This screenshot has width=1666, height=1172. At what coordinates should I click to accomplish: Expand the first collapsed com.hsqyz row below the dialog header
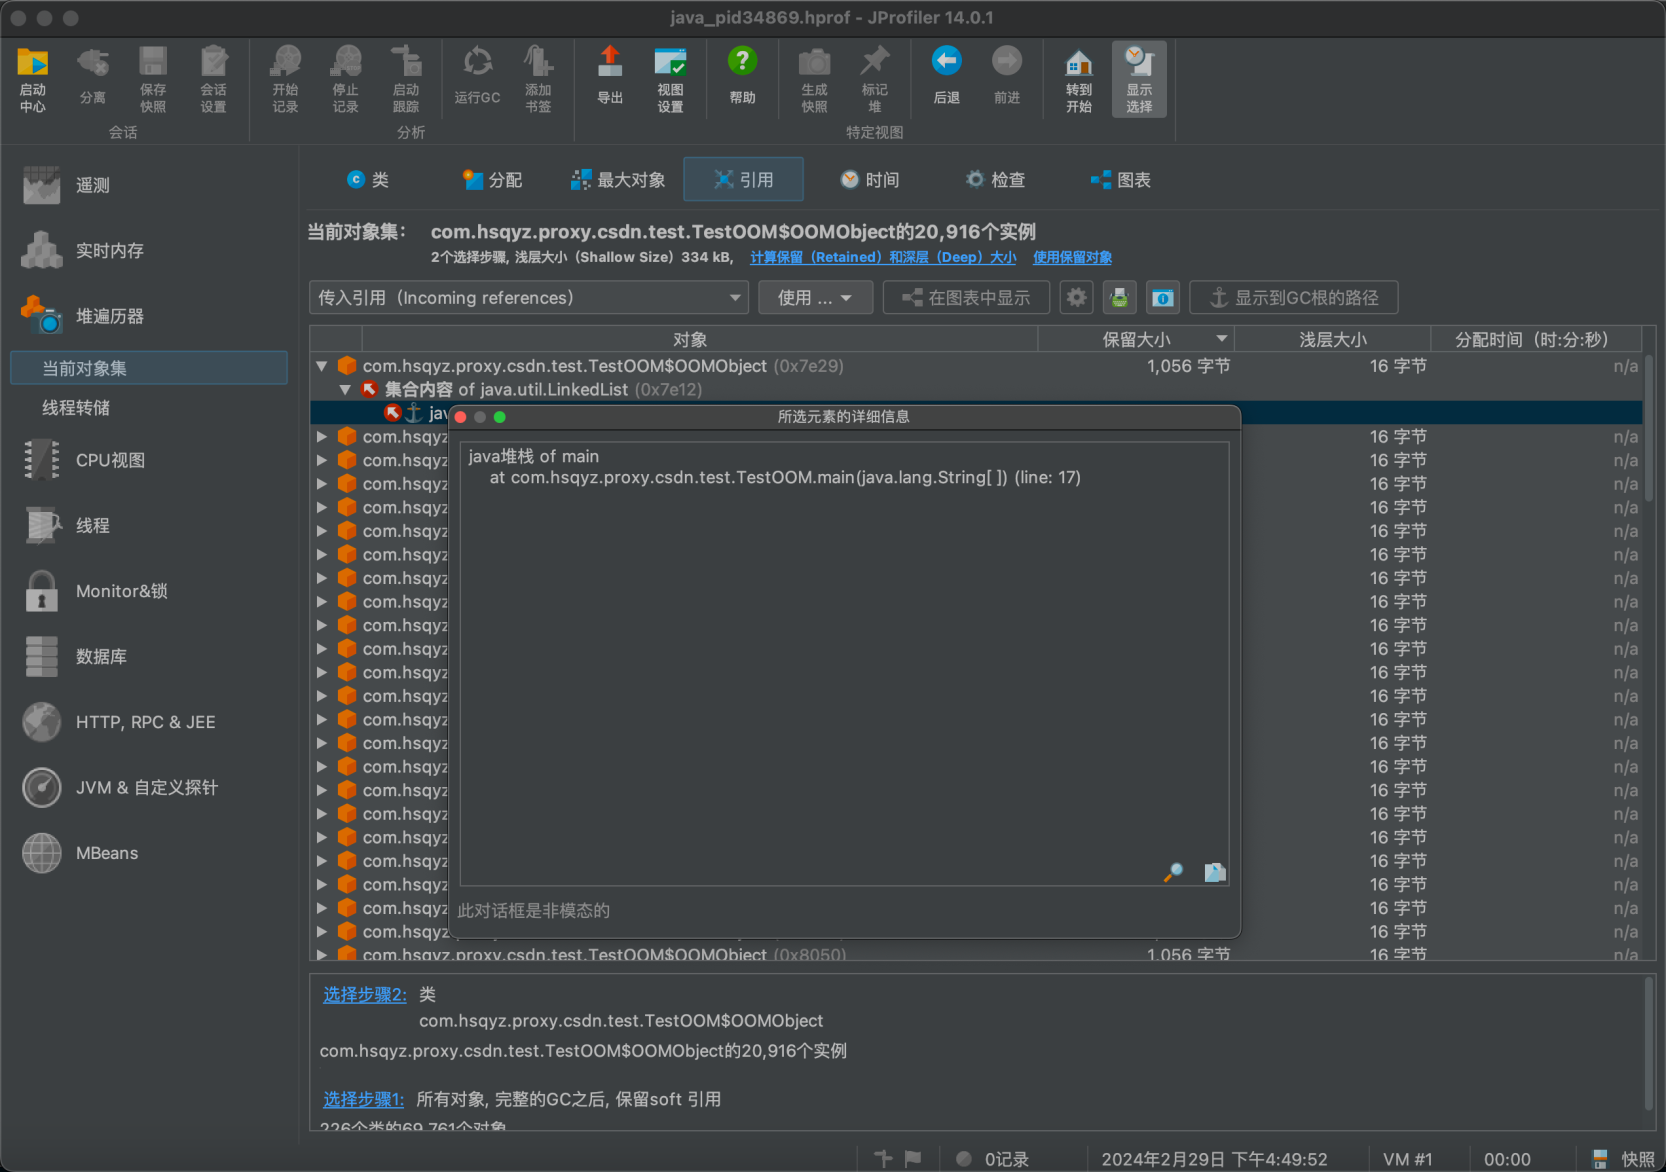click(x=322, y=436)
